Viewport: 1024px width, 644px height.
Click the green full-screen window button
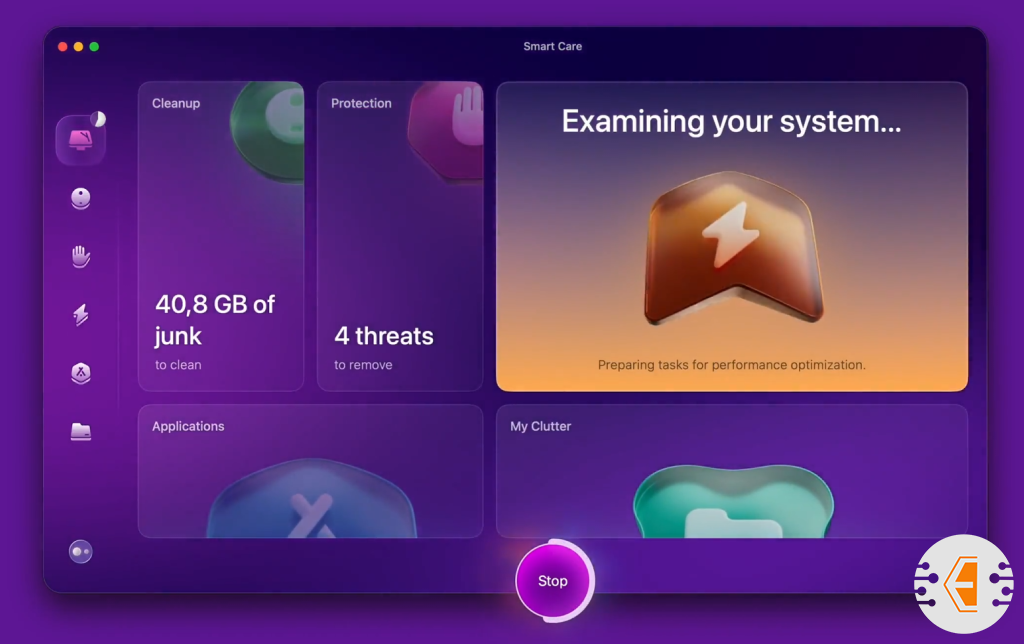[x=94, y=47]
